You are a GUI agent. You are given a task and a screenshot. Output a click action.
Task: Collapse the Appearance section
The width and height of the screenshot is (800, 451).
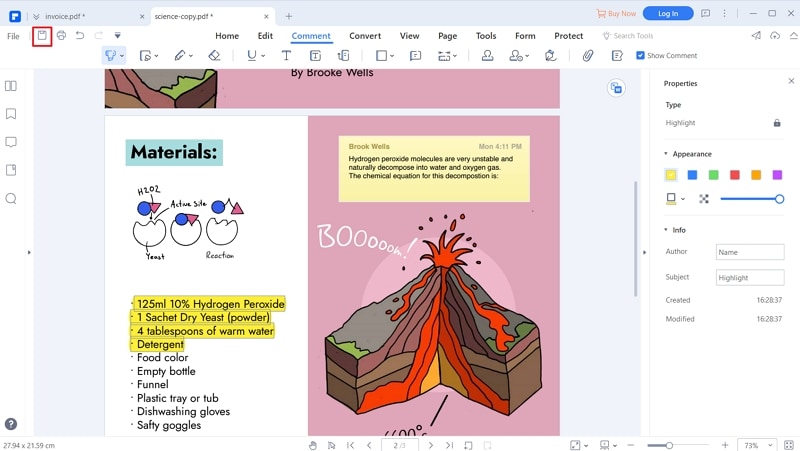666,154
